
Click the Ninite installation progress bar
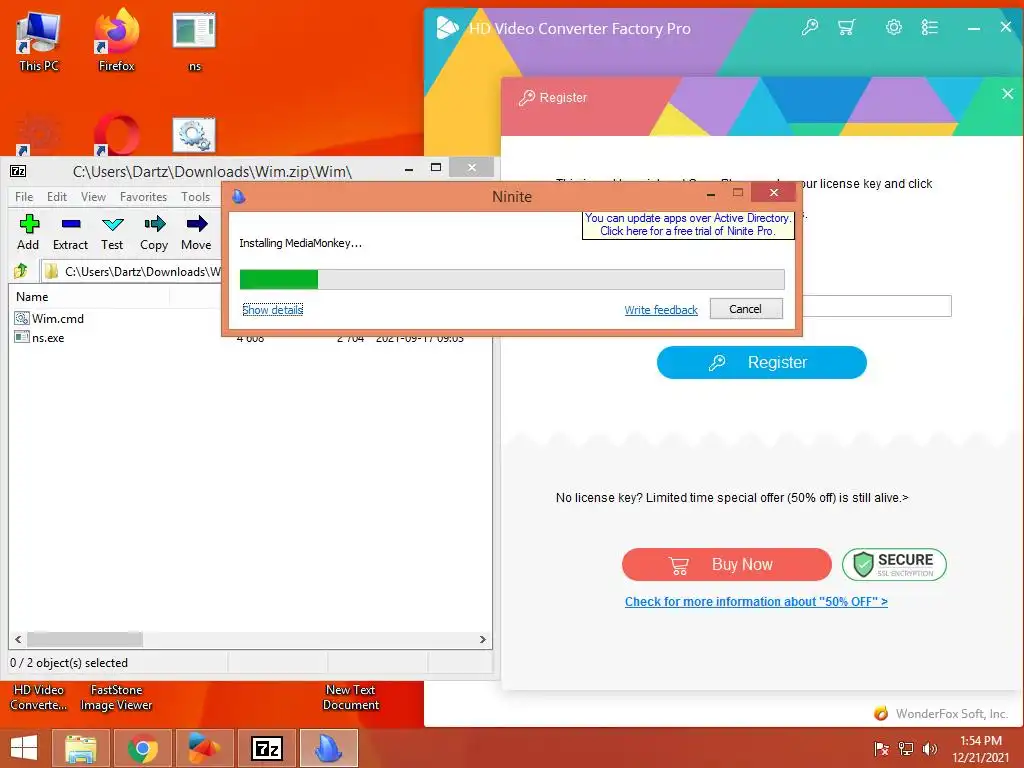click(x=512, y=279)
